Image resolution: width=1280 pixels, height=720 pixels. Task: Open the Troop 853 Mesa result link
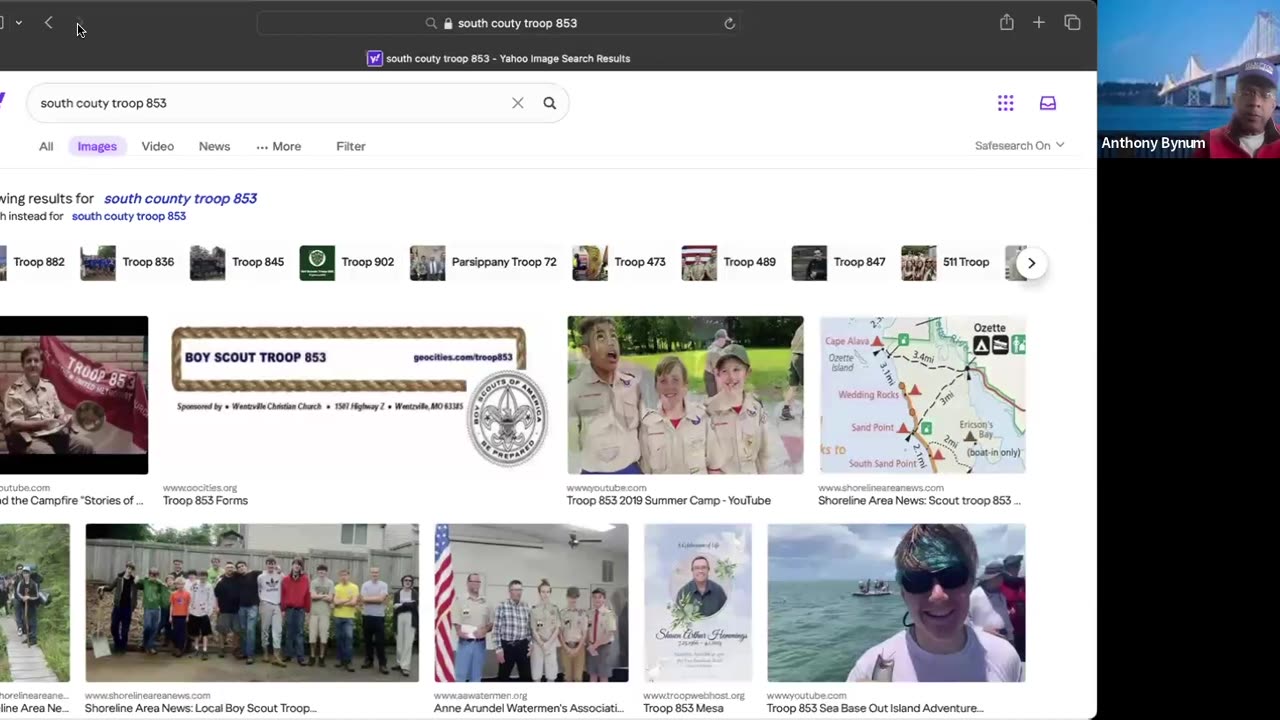683,709
